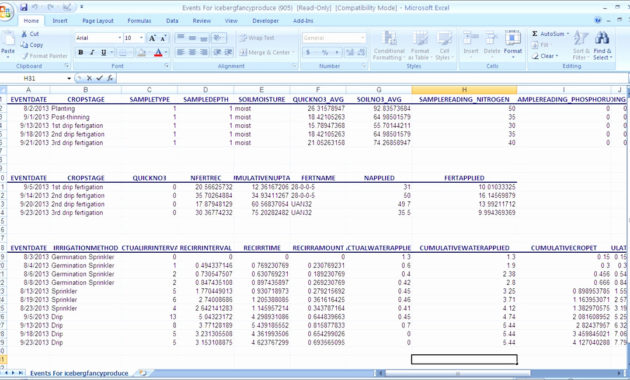Click Merge & Center
Viewport: 630px width, 380px height.
[266, 52]
